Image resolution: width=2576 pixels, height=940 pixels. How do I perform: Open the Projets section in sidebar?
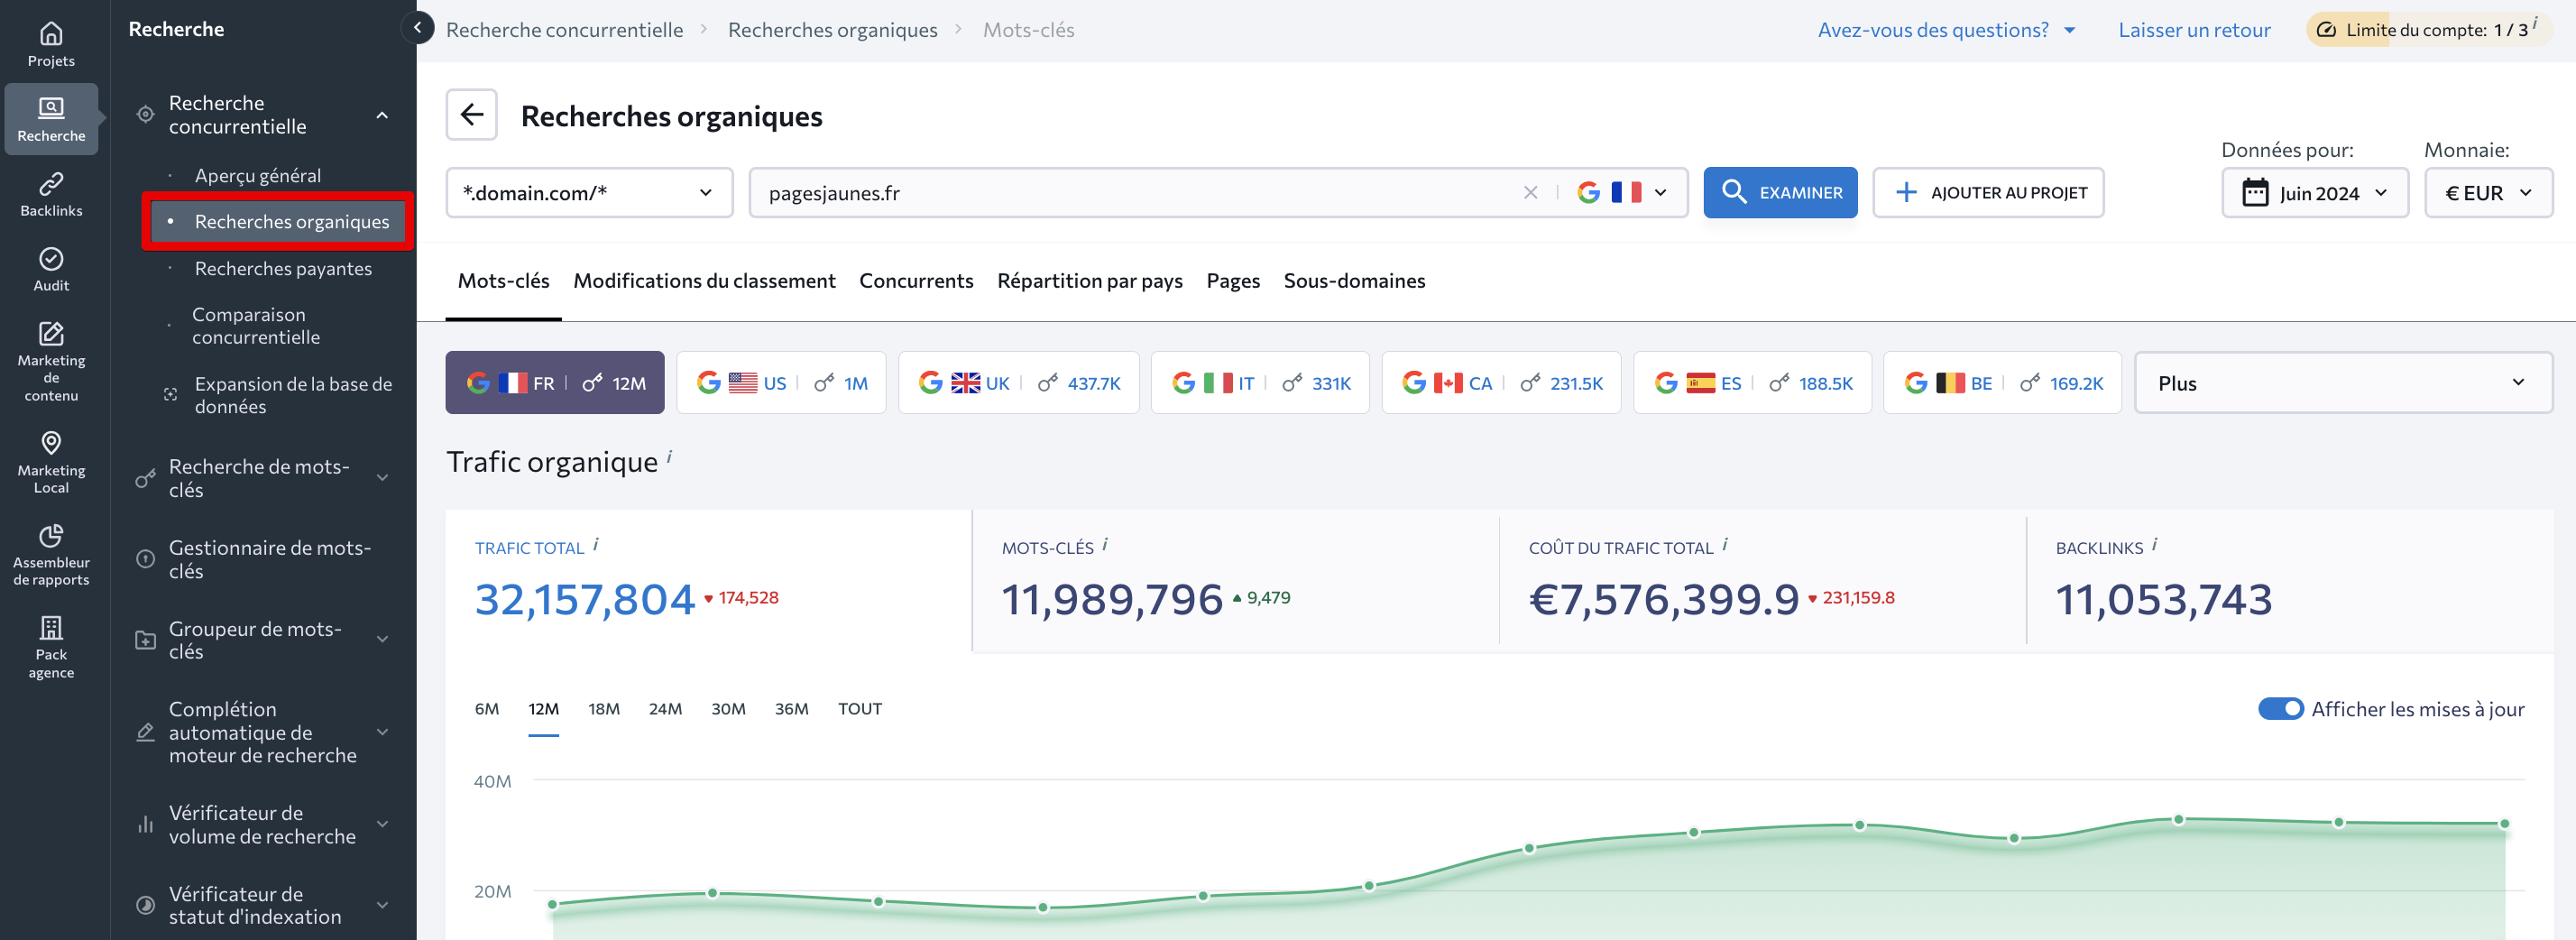pyautogui.click(x=51, y=45)
